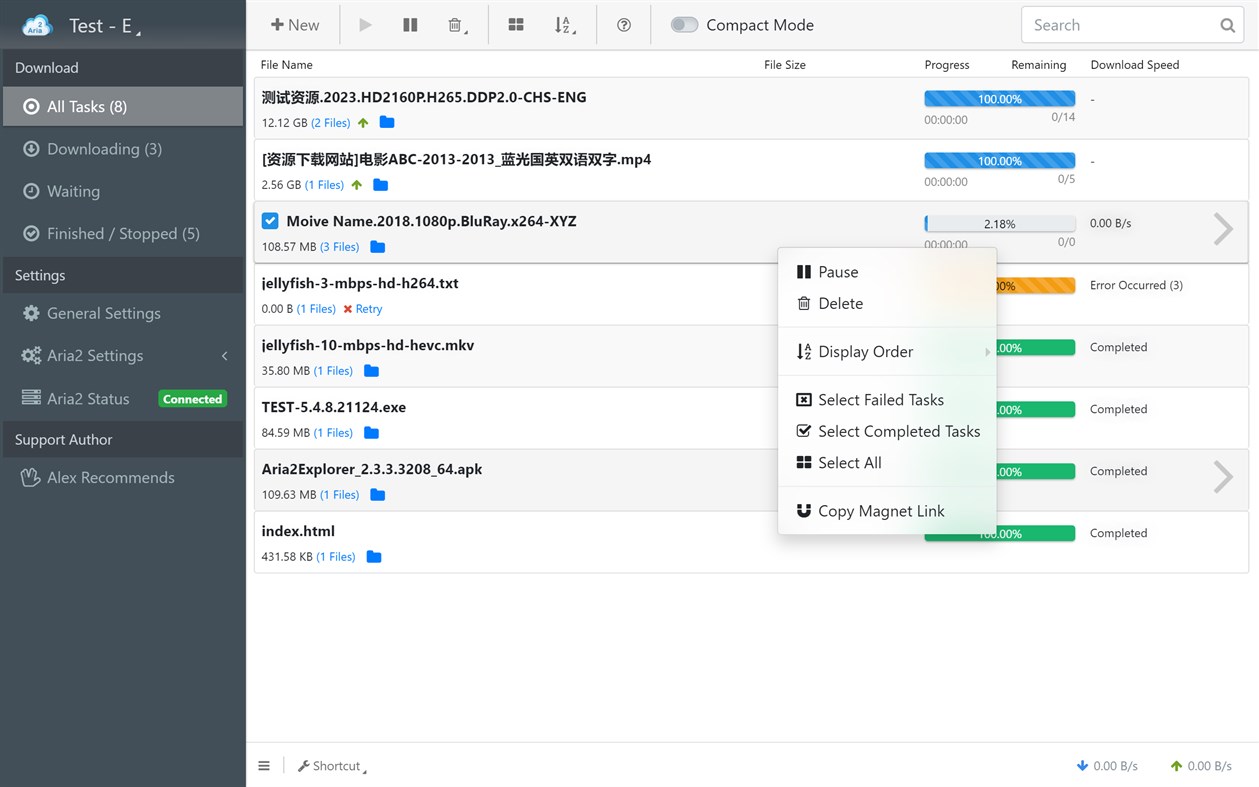Click the New download button
This screenshot has height=787, width=1259.
pos(295,24)
